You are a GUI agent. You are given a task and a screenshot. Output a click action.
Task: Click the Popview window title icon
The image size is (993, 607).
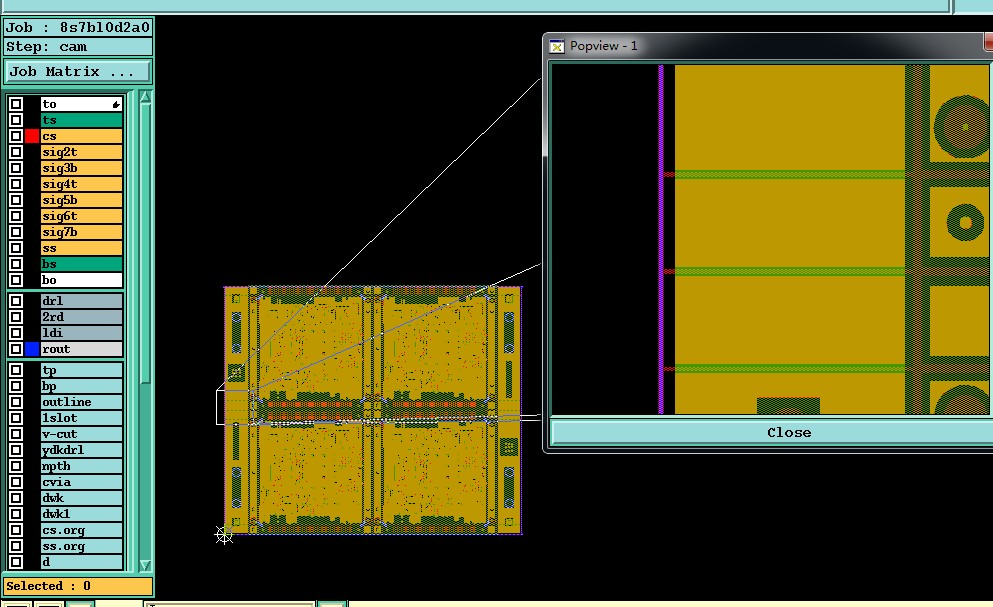557,46
